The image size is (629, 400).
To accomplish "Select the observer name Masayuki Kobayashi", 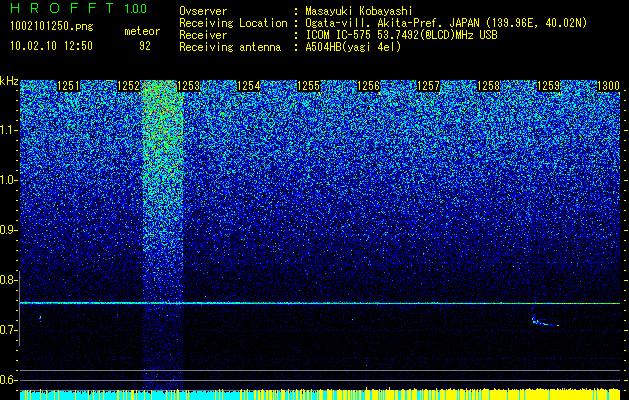I will pyautogui.click(x=359, y=11).
